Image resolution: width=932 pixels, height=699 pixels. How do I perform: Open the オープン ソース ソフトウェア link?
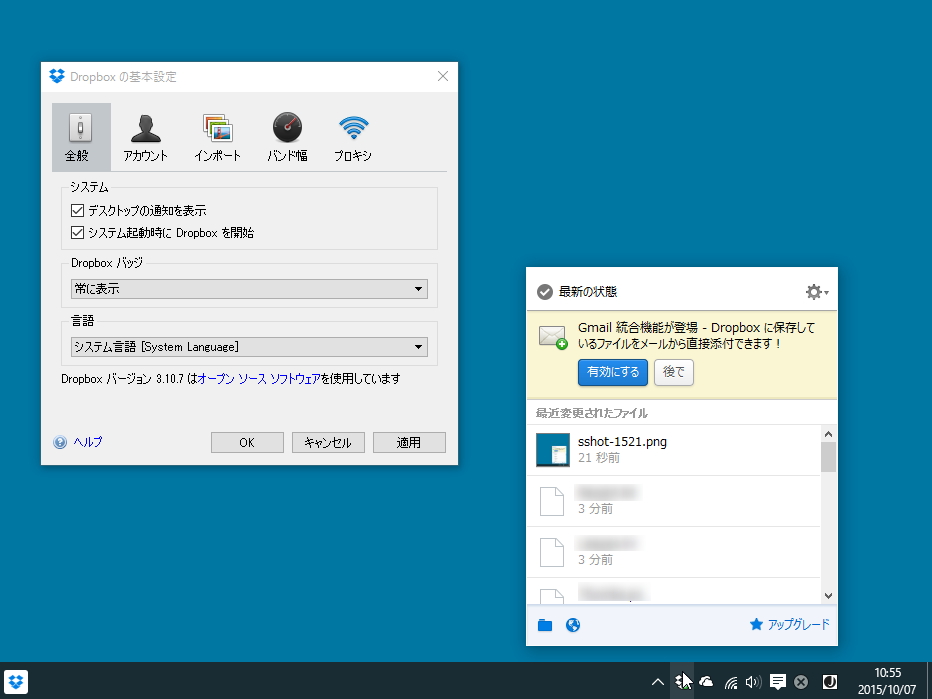(255, 379)
